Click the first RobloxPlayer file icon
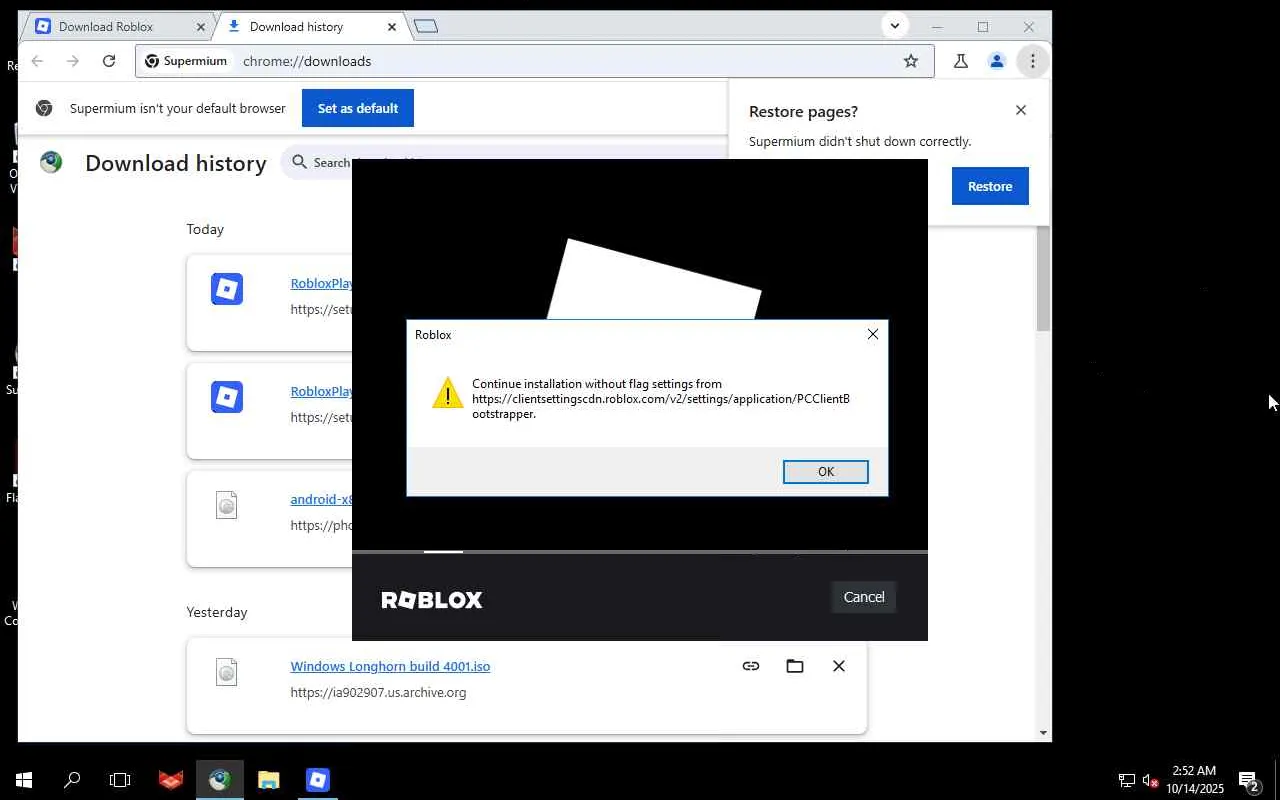Screen dimensions: 1280x800 (x=227, y=289)
